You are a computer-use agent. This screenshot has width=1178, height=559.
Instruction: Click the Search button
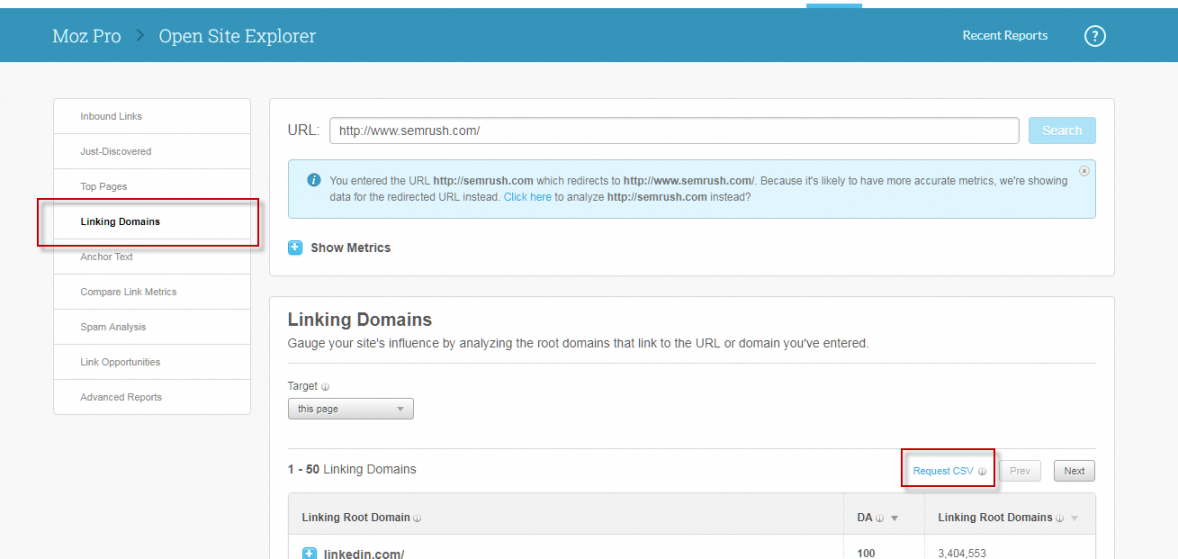[x=1061, y=131]
